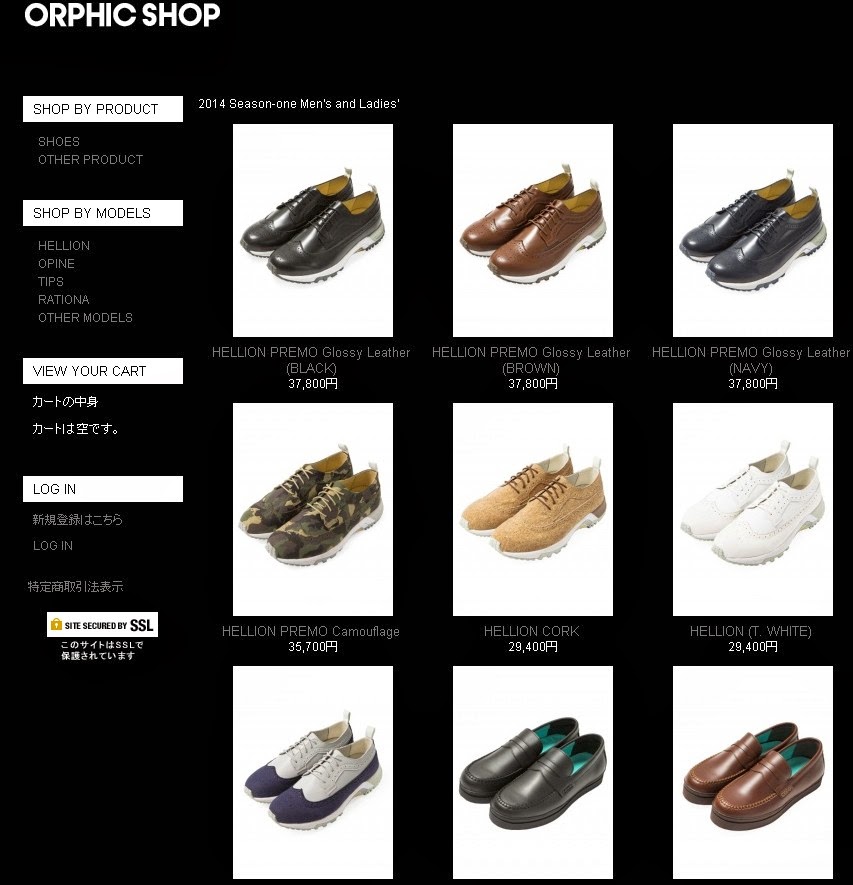853x885 pixels.
Task: Click the ORPHIC SHOP logo
Action: pos(122,14)
